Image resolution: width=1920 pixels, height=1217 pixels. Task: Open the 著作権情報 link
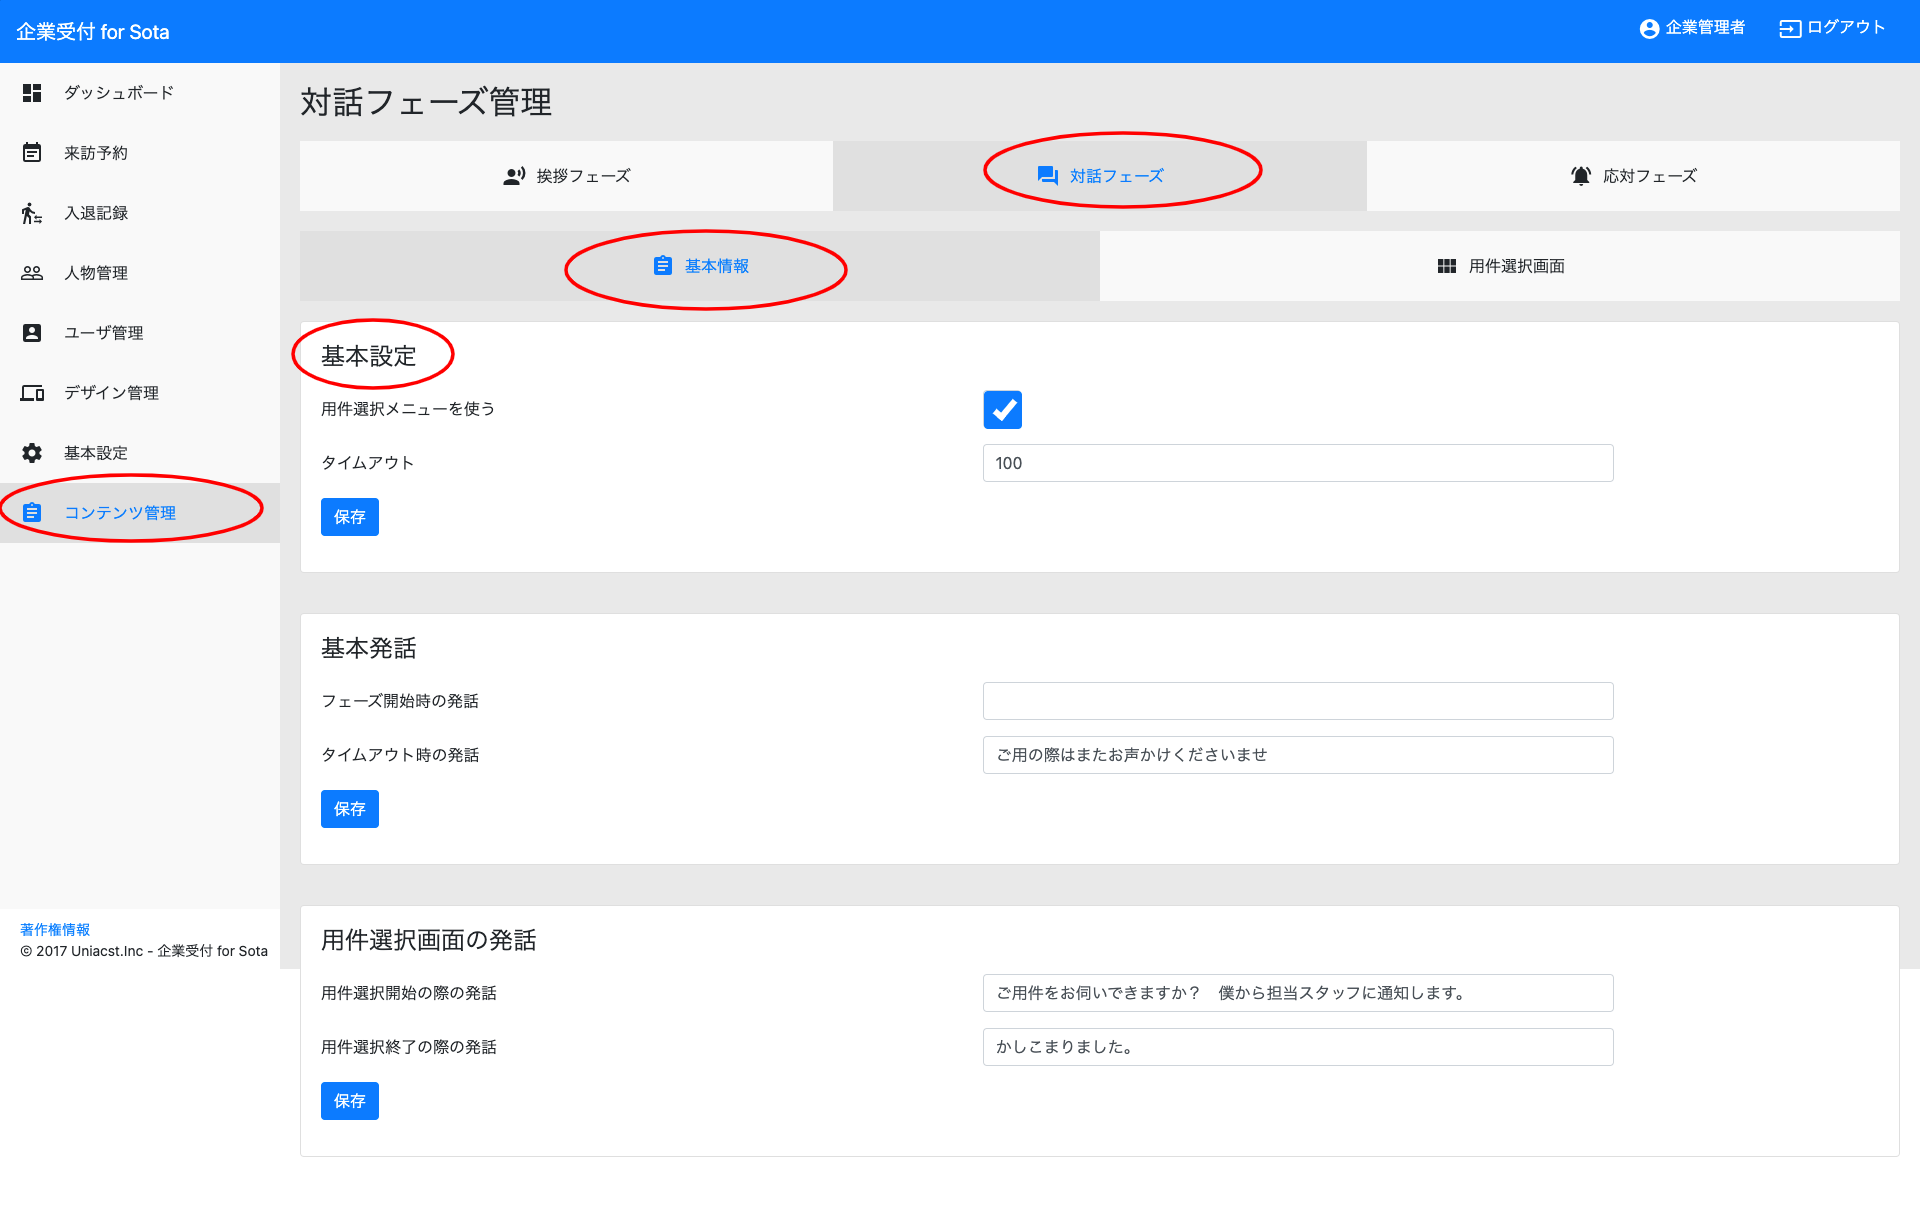55,930
